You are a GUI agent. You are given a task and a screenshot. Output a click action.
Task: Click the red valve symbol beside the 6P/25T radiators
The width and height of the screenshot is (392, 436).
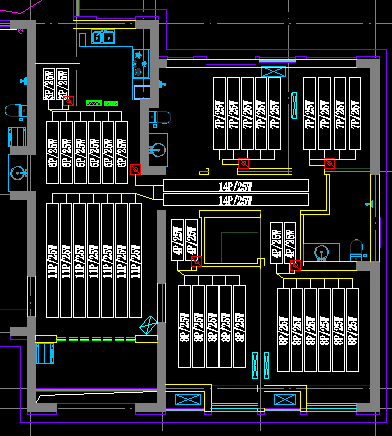135,169
